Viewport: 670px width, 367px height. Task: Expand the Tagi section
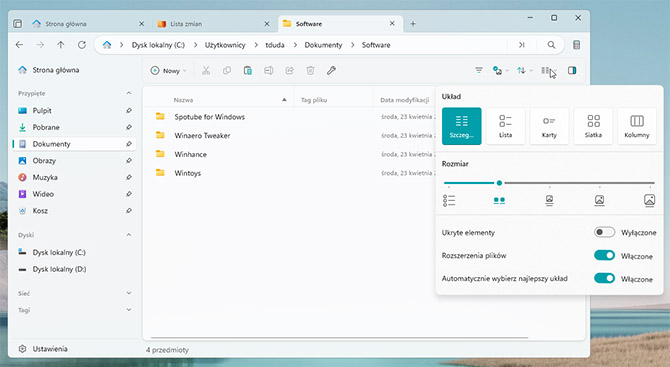click(x=129, y=310)
